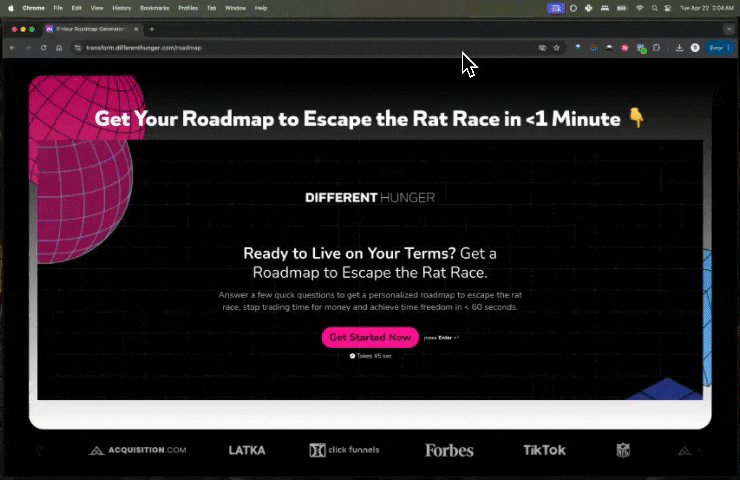Click the blue Error button in toolbar

click(x=719, y=48)
